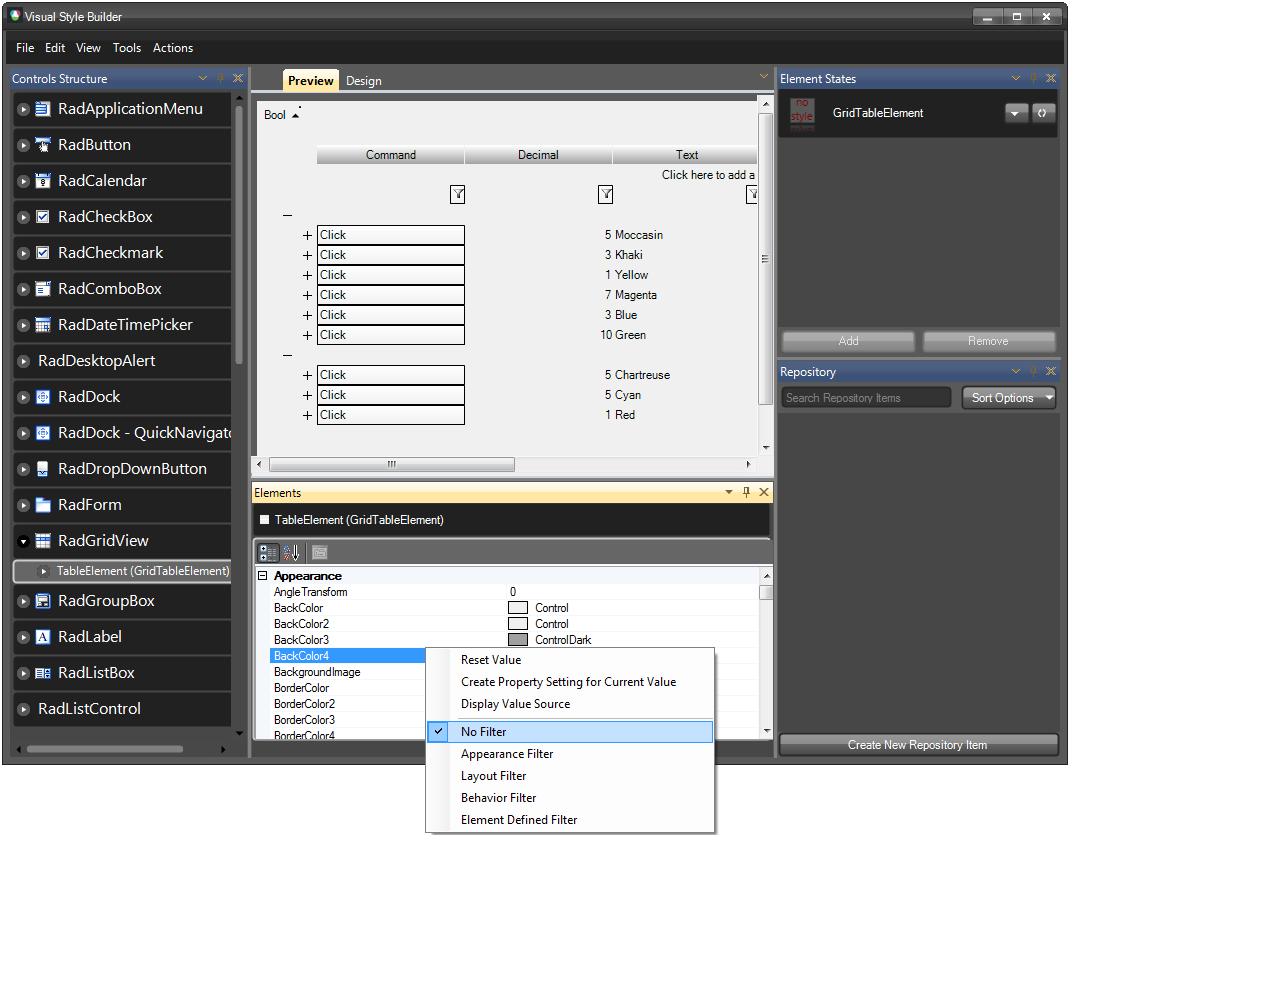Click the RadCheckmark control icon
Image resolution: width=1280 pixels, height=997 pixels.
[x=43, y=253]
